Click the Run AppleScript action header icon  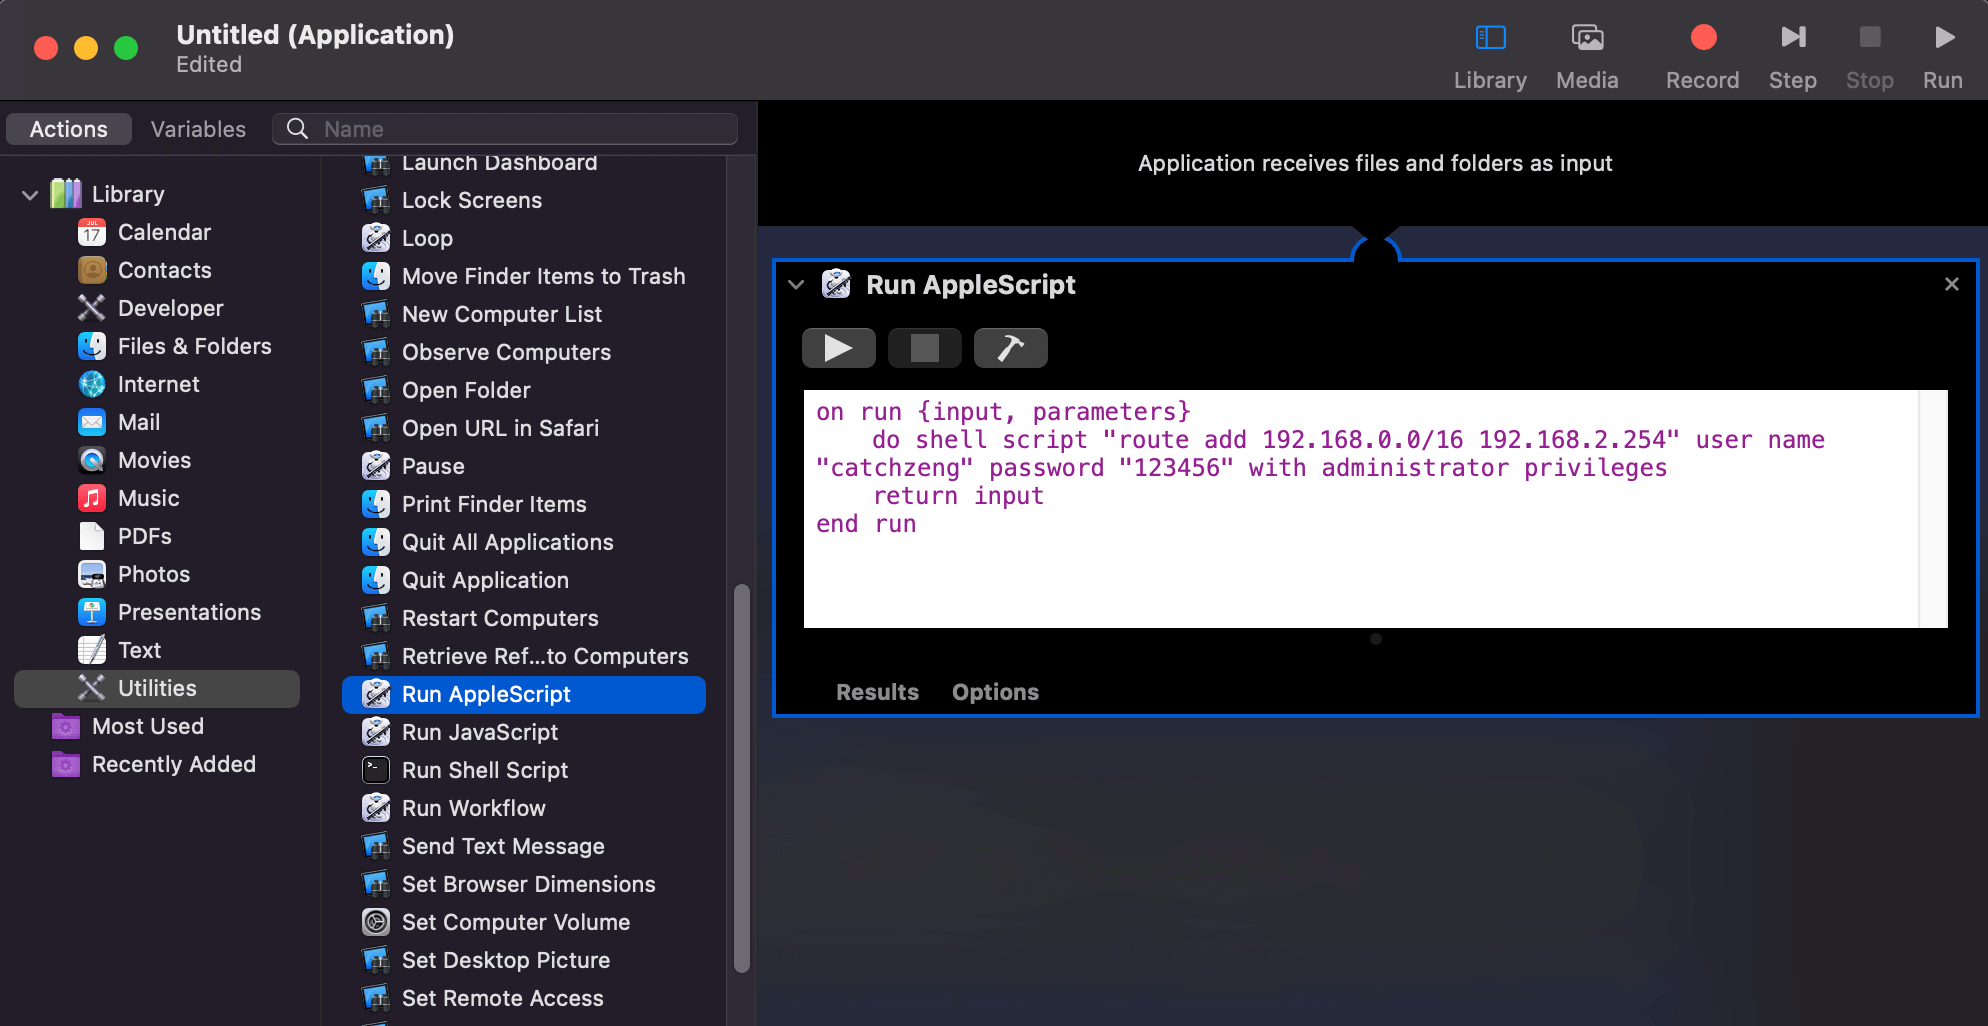click(836, 285)
